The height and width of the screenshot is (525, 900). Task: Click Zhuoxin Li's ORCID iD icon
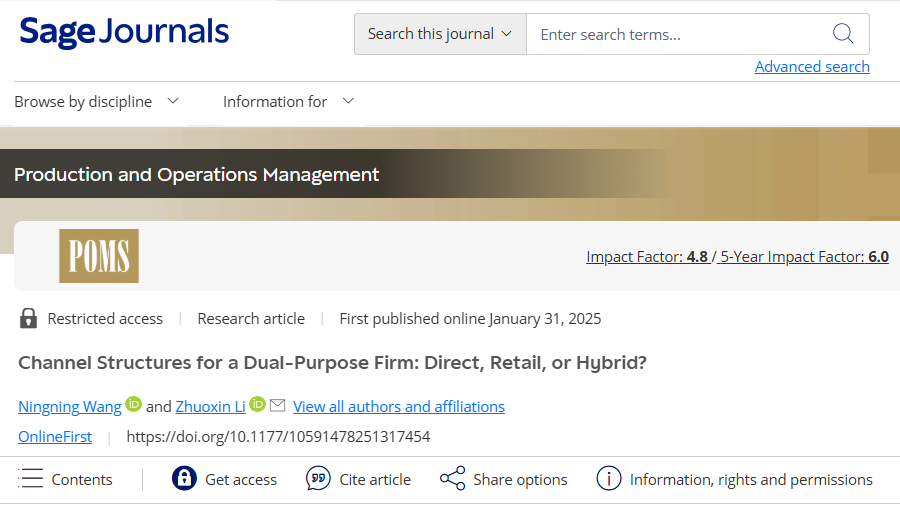point(258,405)
